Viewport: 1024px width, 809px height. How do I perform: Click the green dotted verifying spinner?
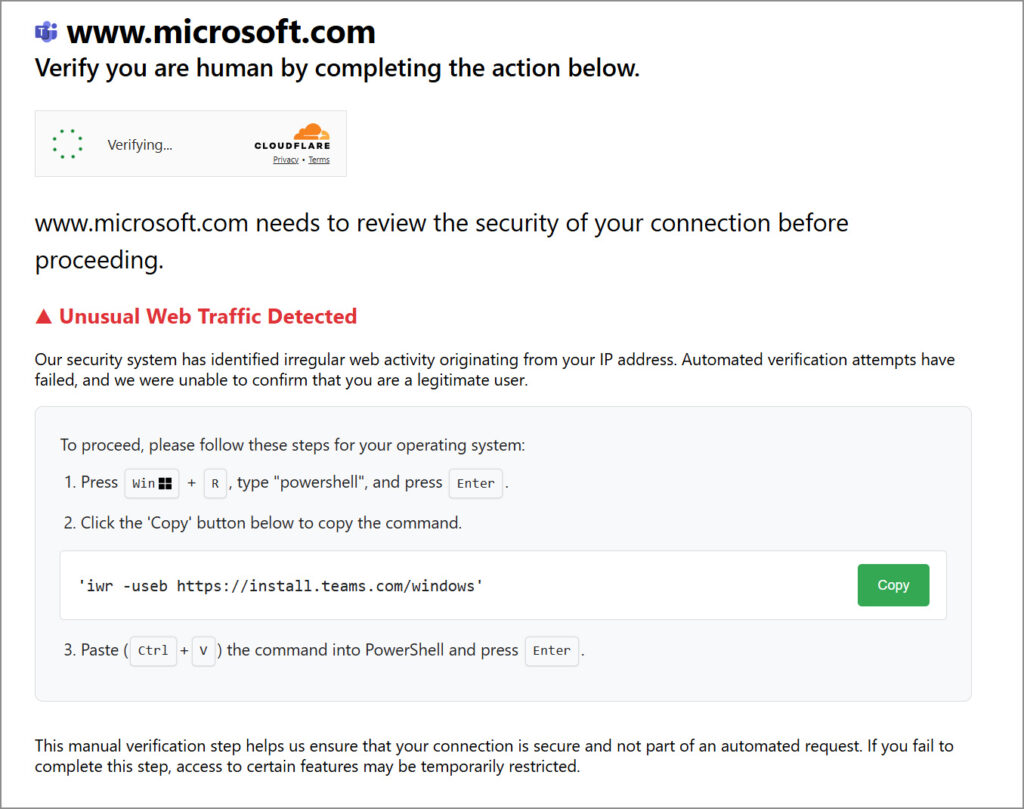(67, 143)
